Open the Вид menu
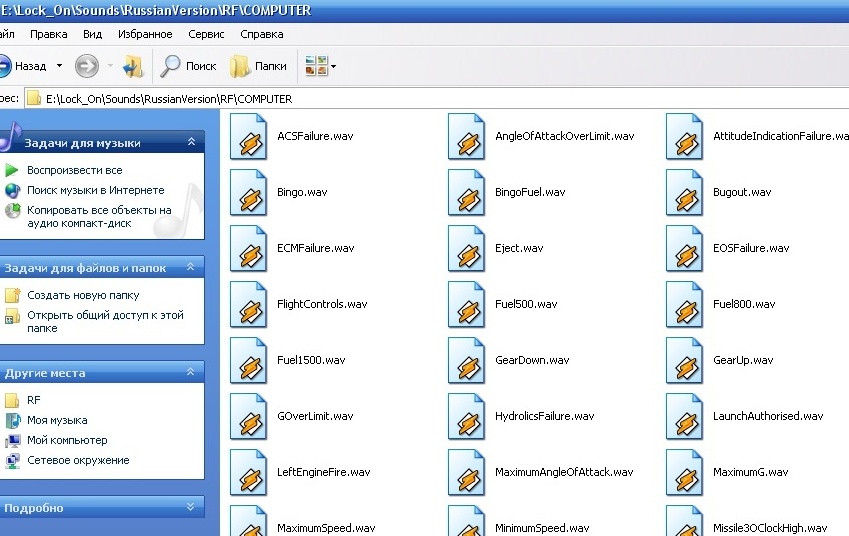The image size is (849, 536). [93, 34]
